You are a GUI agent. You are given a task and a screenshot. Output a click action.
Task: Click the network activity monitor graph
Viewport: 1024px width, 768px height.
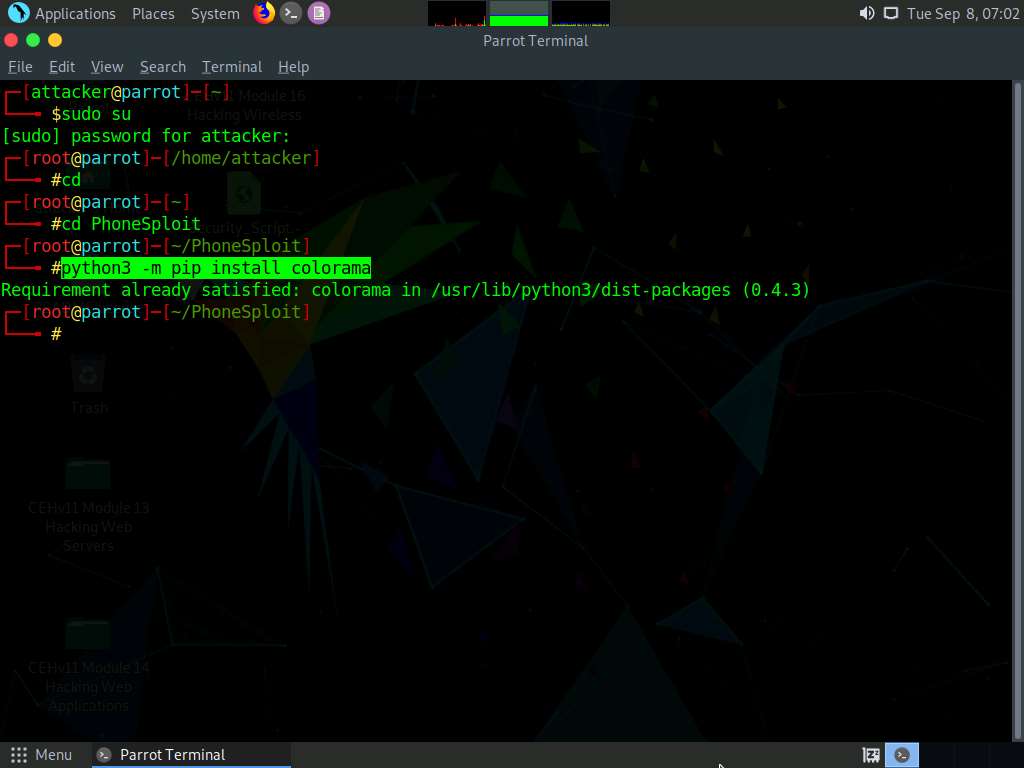click(581, 13)
